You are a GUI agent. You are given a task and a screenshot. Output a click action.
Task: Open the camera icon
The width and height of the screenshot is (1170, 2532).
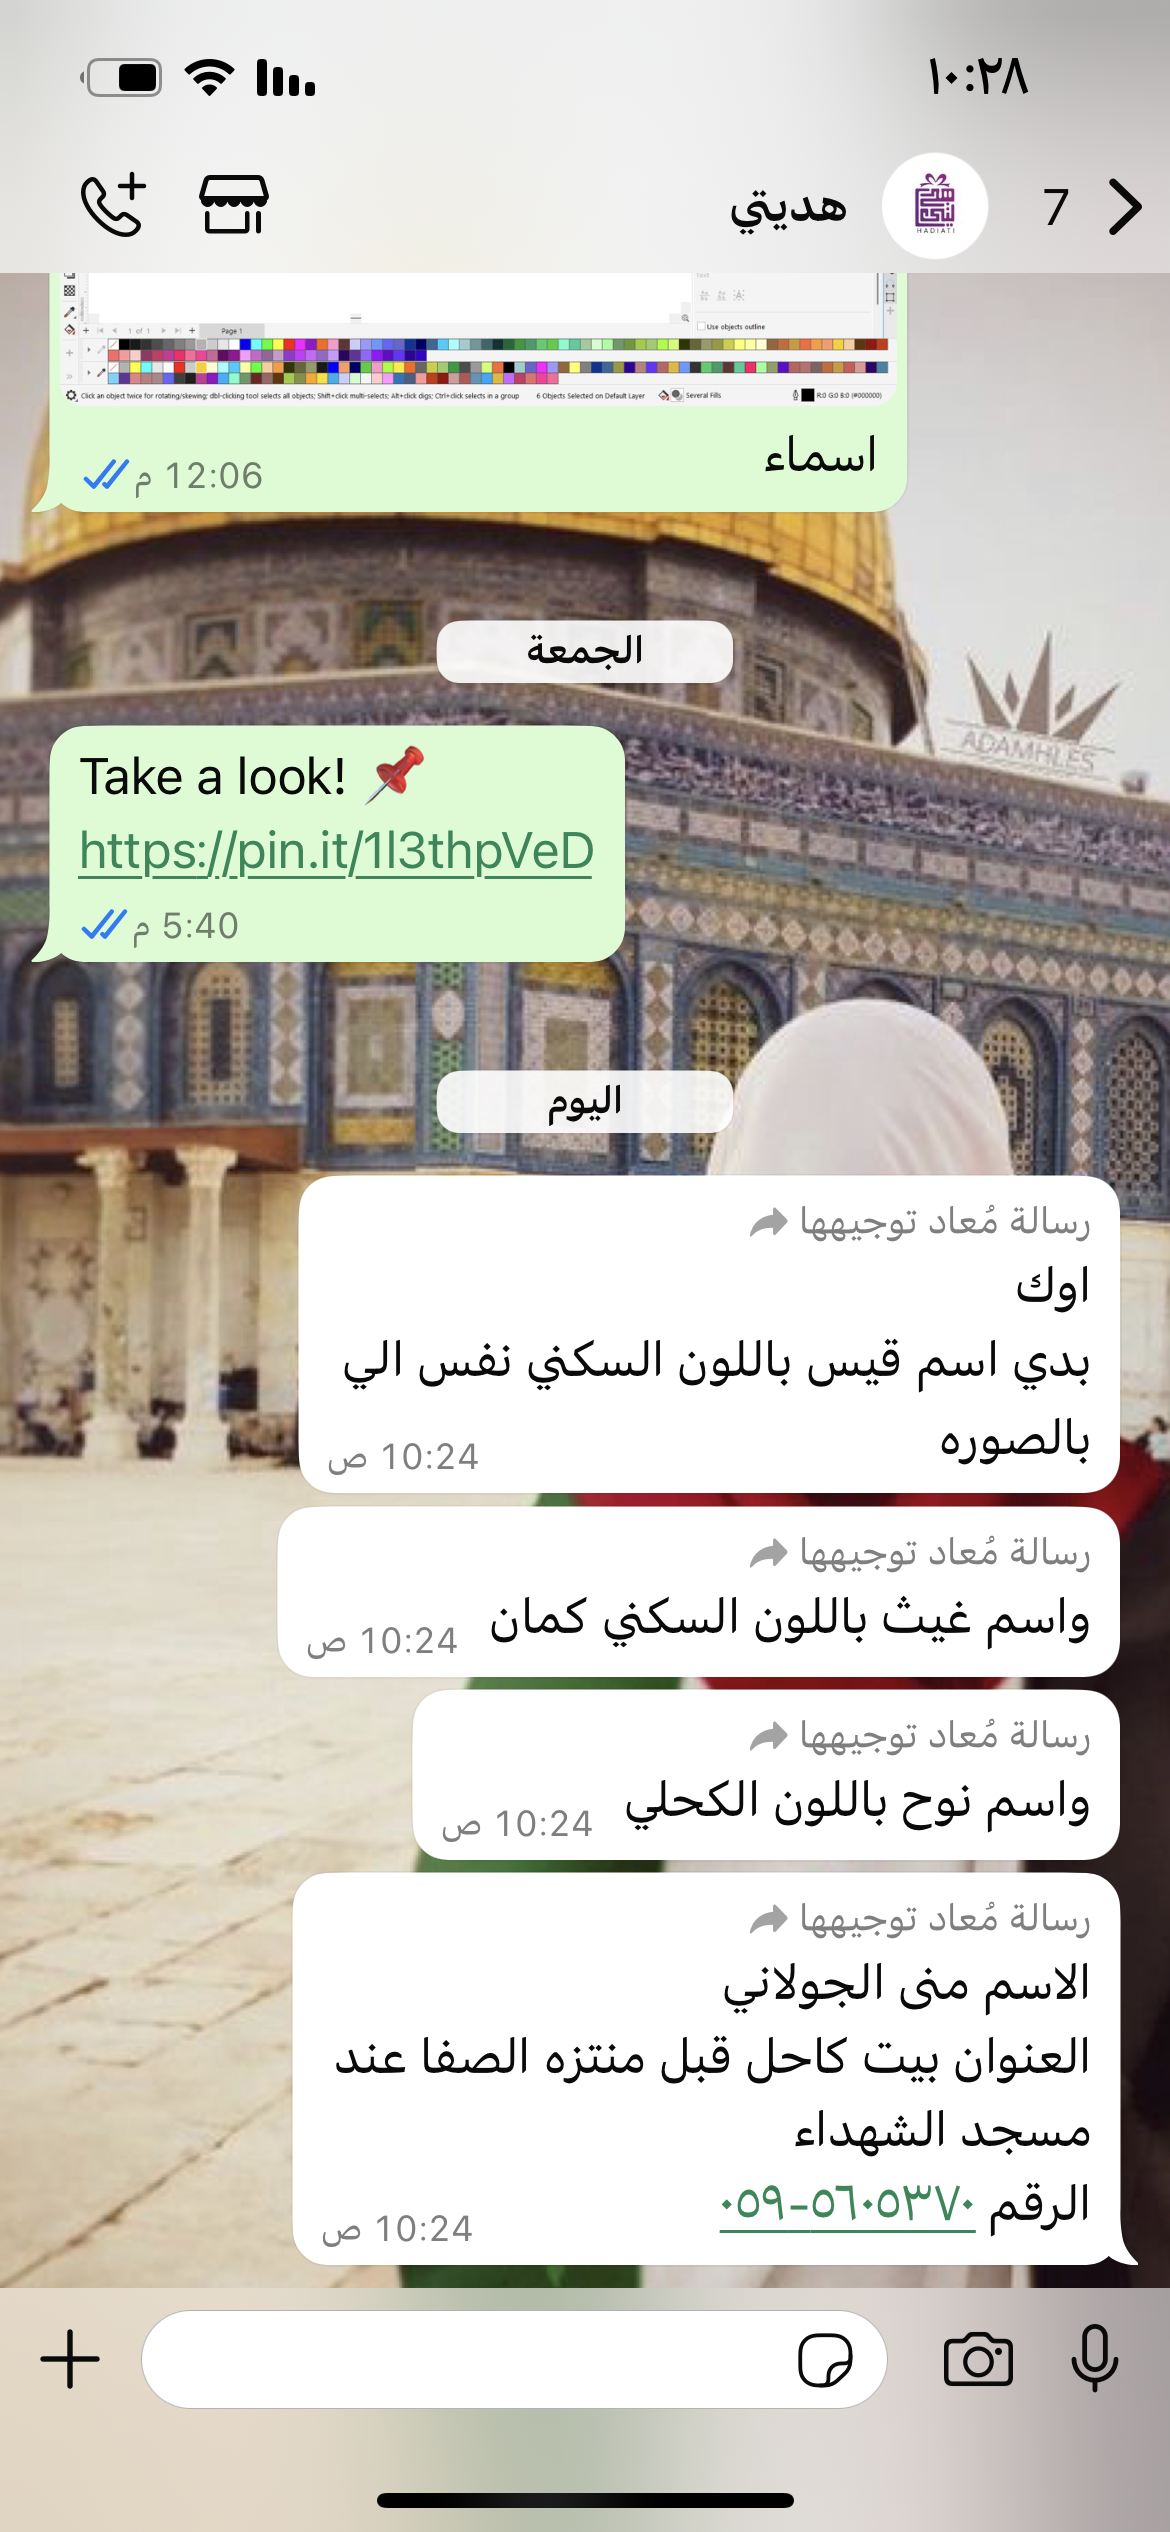click(978, 2359)
